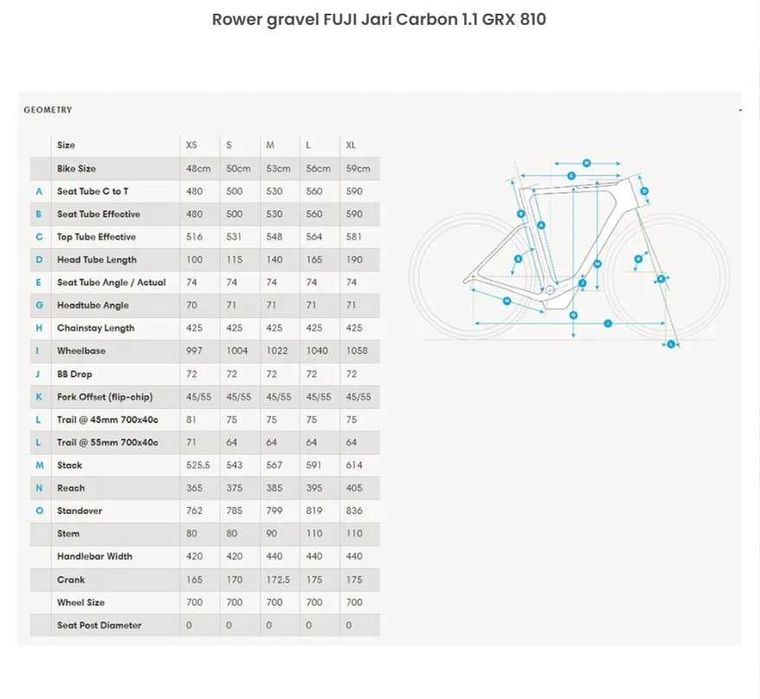Select the Head Tube Length marker D
The image size is (760, 699).
pyautogui.click(x=646, y=190)
